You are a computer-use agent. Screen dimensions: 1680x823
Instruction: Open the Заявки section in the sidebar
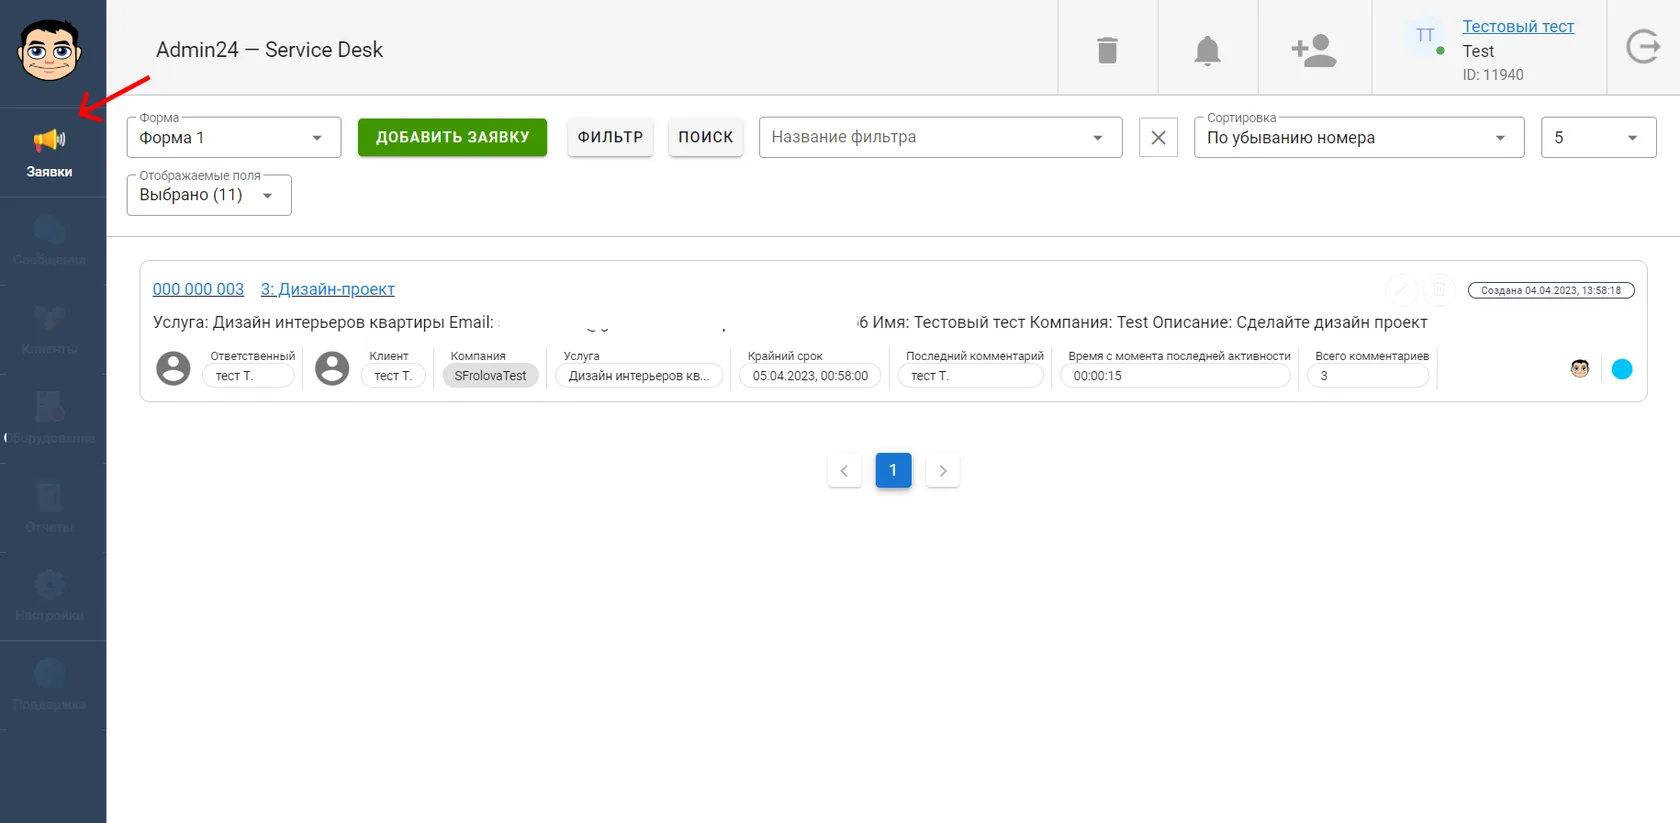pos(50,152)
